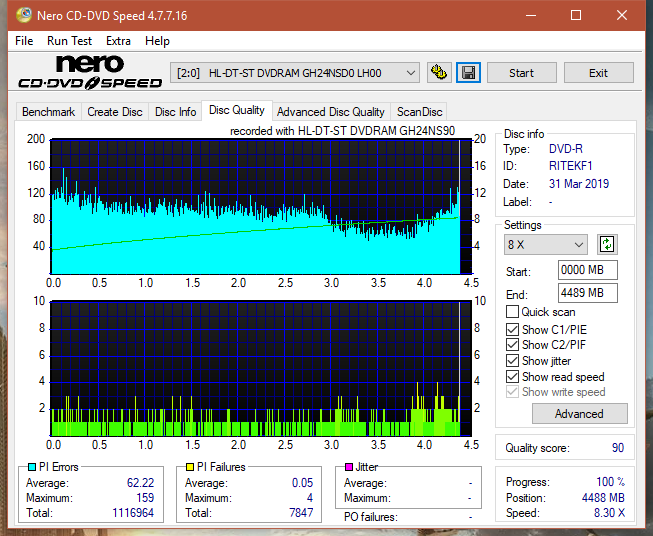Switch to the Create Disc tab

coord(115,112)
